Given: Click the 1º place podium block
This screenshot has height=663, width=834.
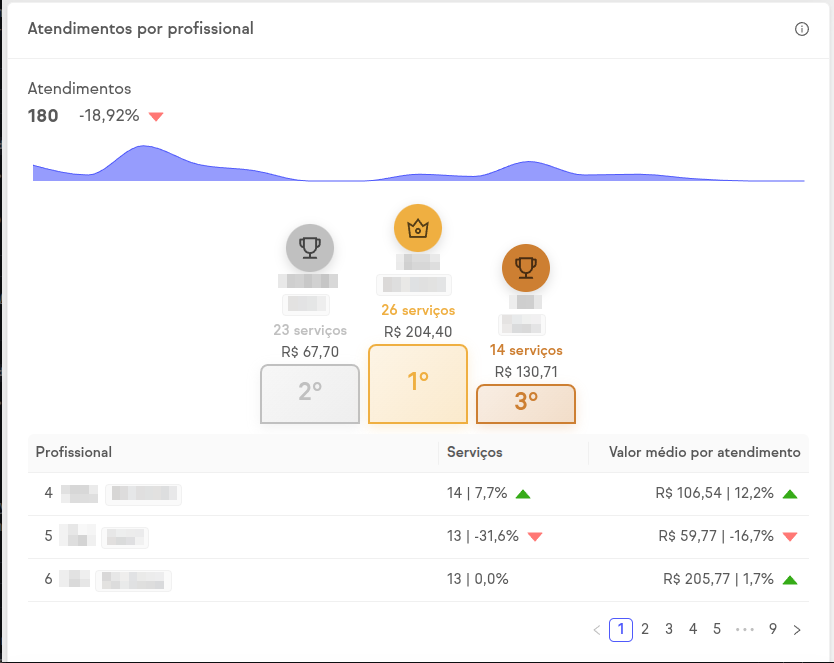Looking at the screenshot, I should point(418,383).
